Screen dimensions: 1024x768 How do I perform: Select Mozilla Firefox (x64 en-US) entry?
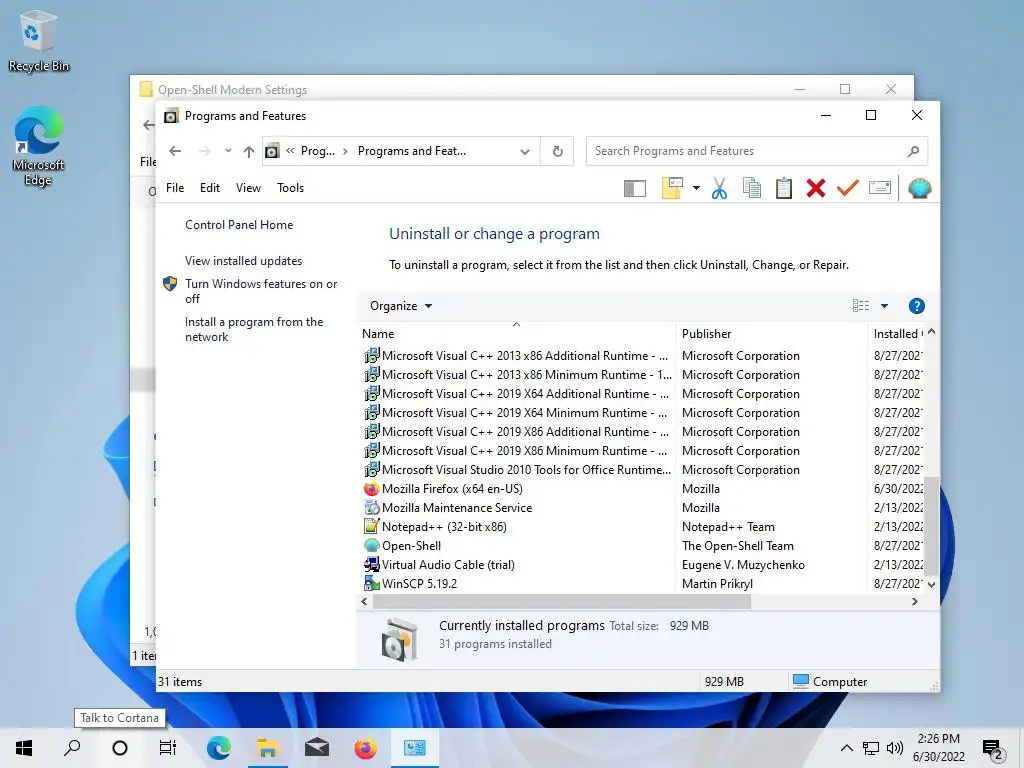coord(452,488)
